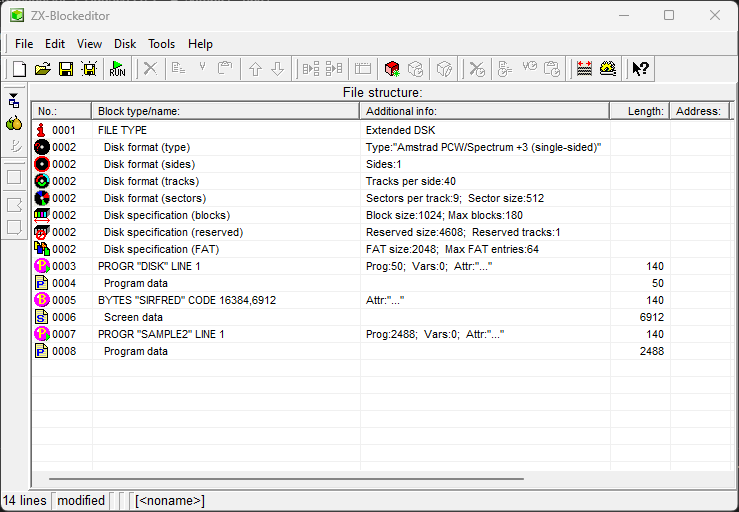Open the Disk menu
This screenshot has width=739, height=512.
[125, 44]
